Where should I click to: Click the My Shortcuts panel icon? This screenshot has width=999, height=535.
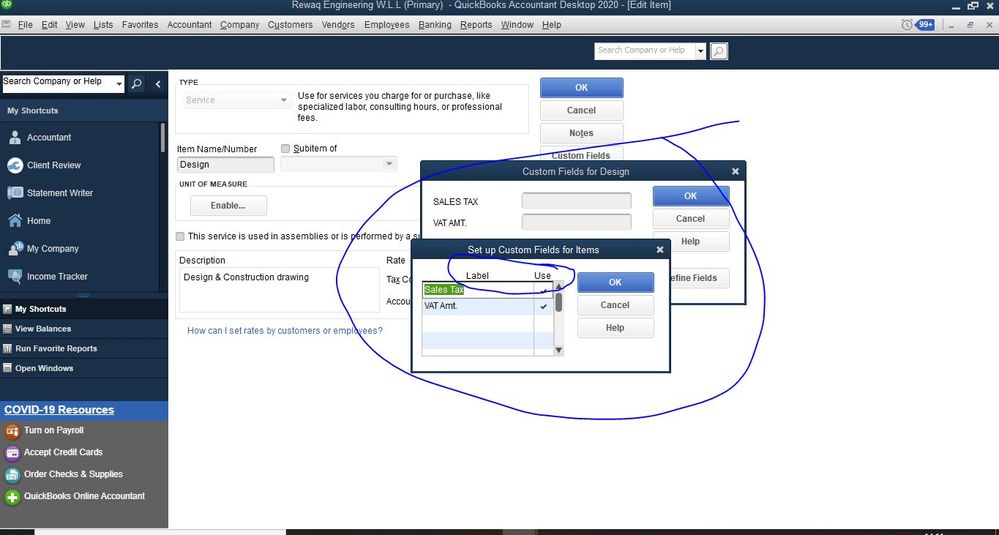tap(8, 309)
